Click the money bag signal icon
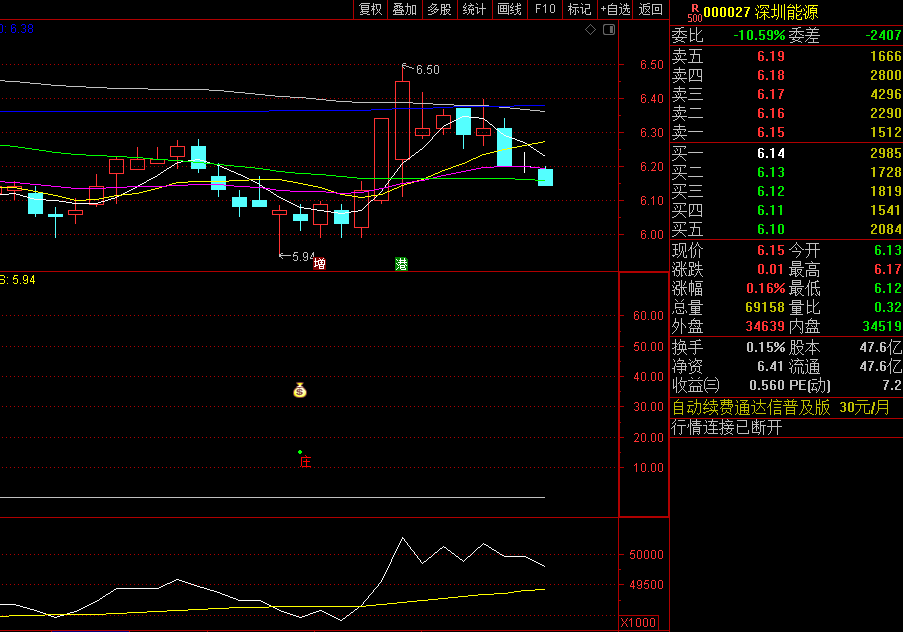903x632 pixels. pyautogui.click(x=299, y=390)
